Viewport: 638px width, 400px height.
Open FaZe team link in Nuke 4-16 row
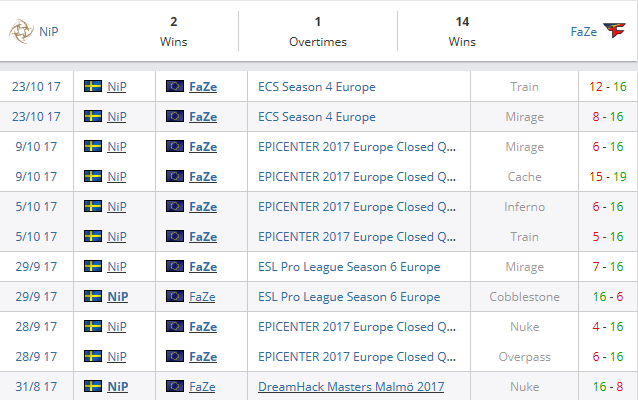pyautogui.click(x=203, y=327)
